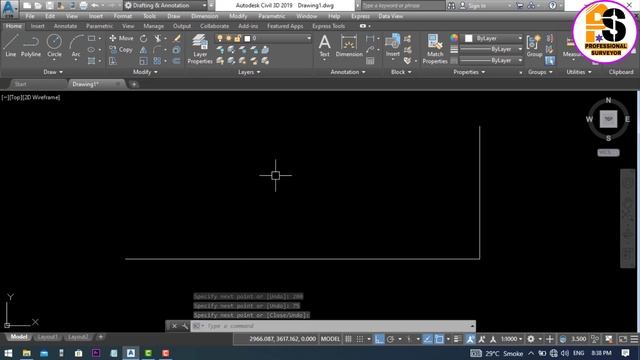Click the Move tool in Modify panel
The width and height of the screenshot is (640, 360).
(121, 38)
